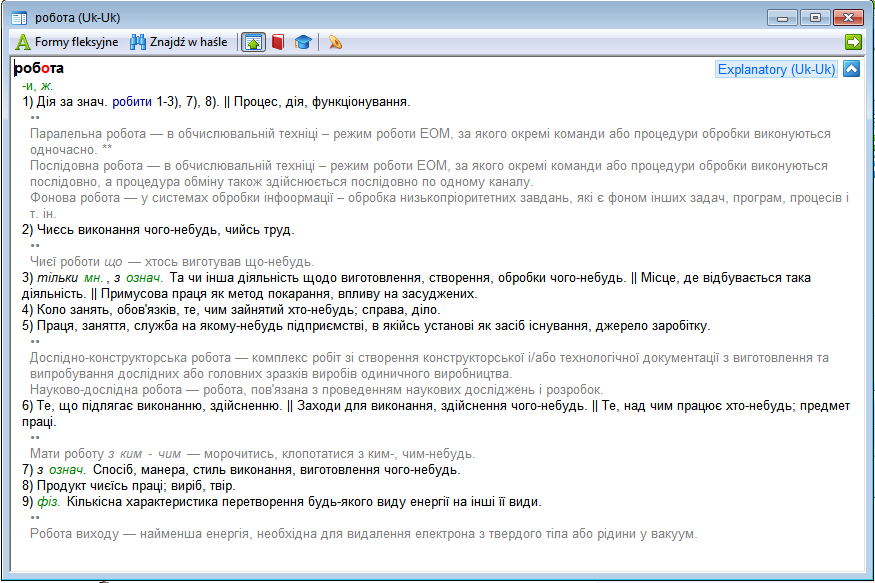Collapse examples dots under definition 2

click(x=35, y=245)
